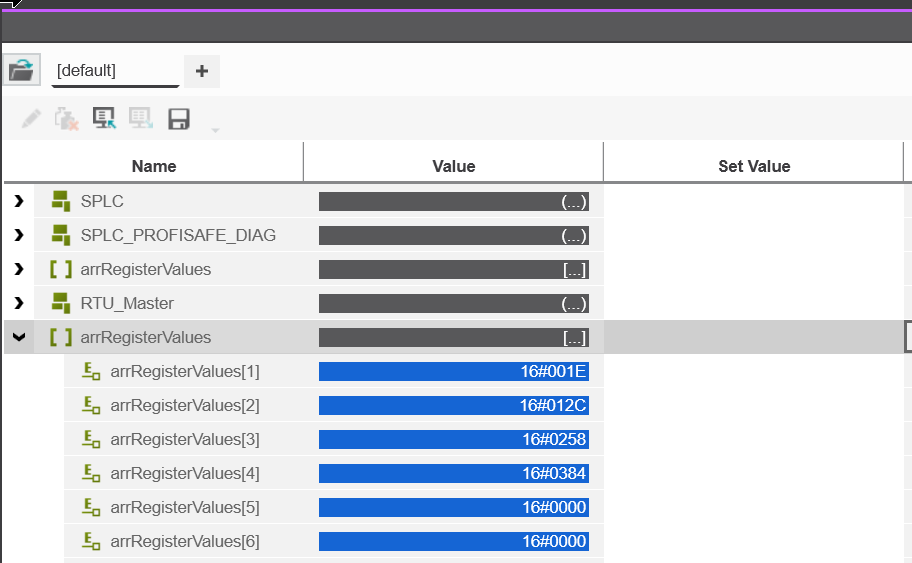The height and width of the screenshot is (563, 912).
Task: Collapse the expanded arrRegisterValues array
Action: pos(19,337)
